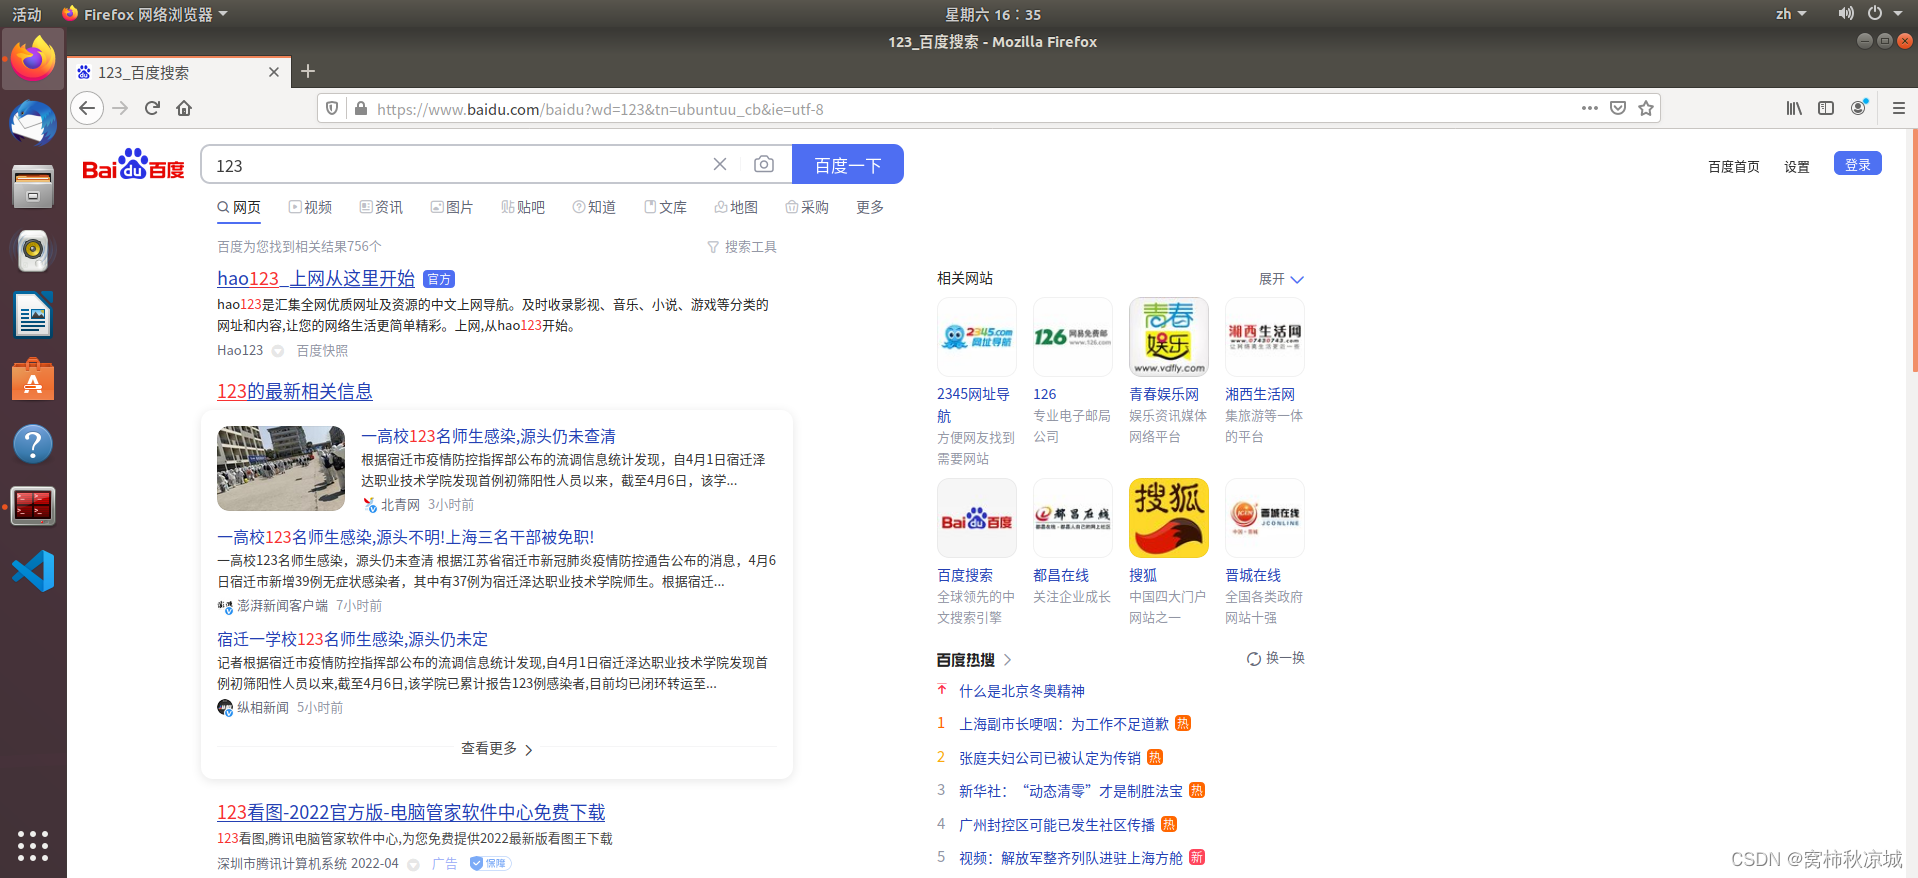The width and height of the screenshot is (1918, 878).
Task: Open Firefox account icon
Action: [1859, 108]
